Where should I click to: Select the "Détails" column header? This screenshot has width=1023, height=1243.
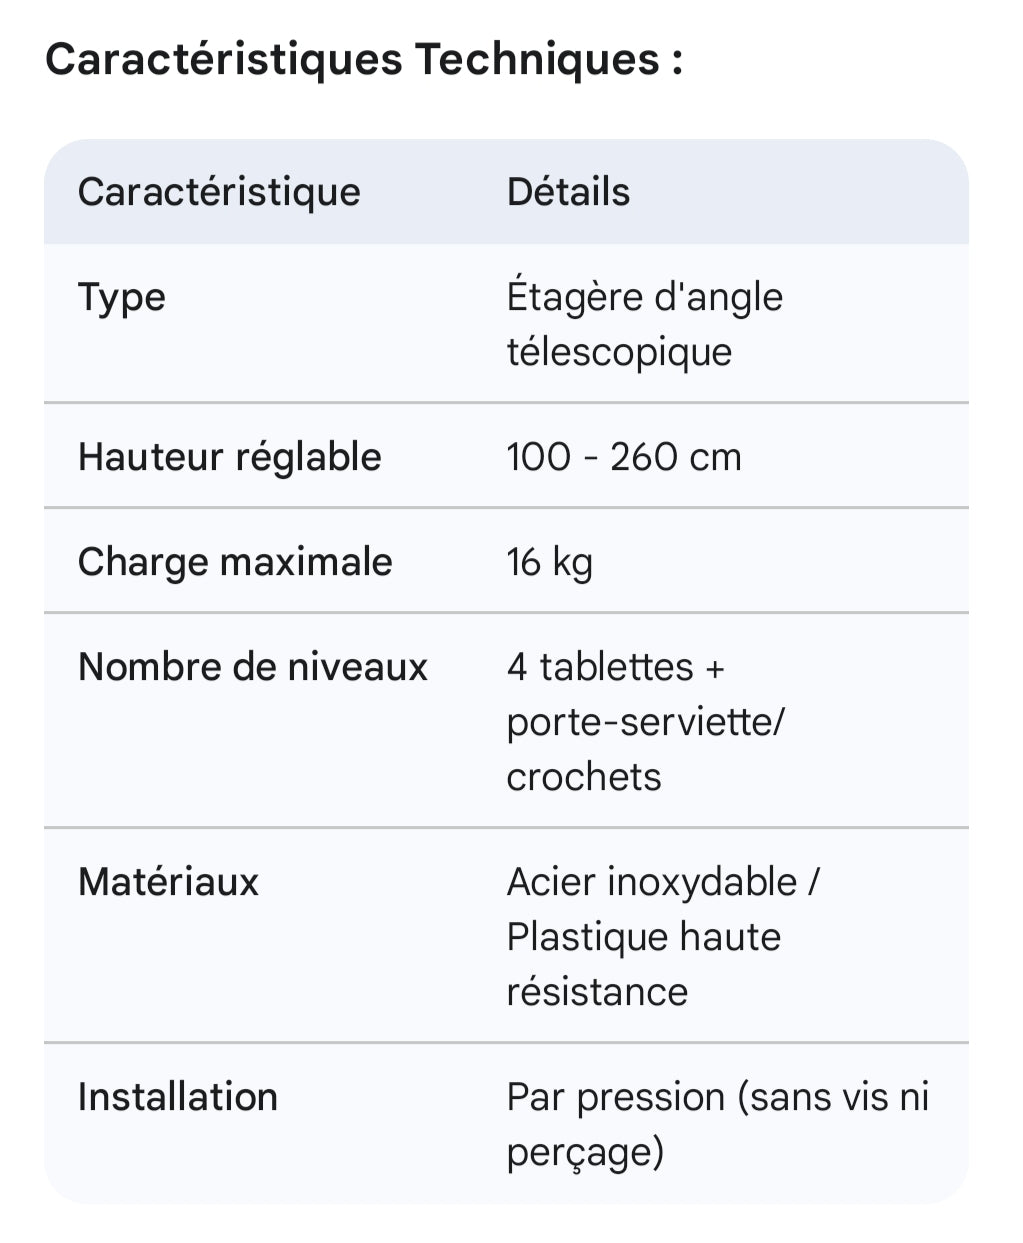(568, 192)
